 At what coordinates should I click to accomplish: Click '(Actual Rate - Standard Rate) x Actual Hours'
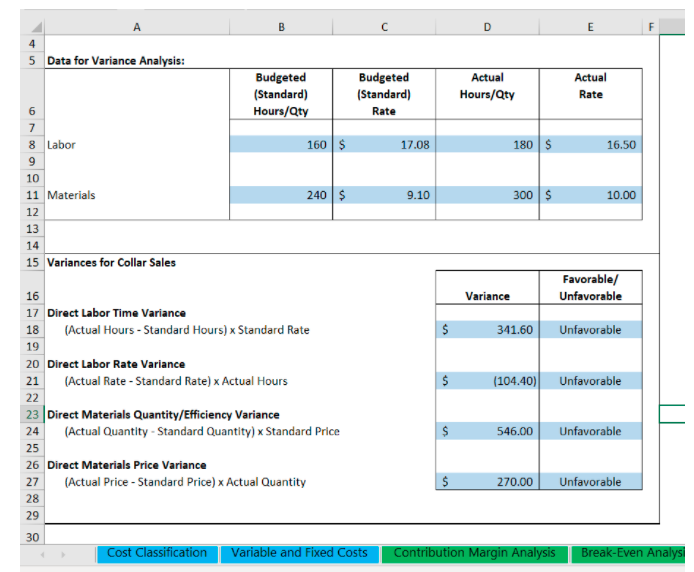pos(176,381)
